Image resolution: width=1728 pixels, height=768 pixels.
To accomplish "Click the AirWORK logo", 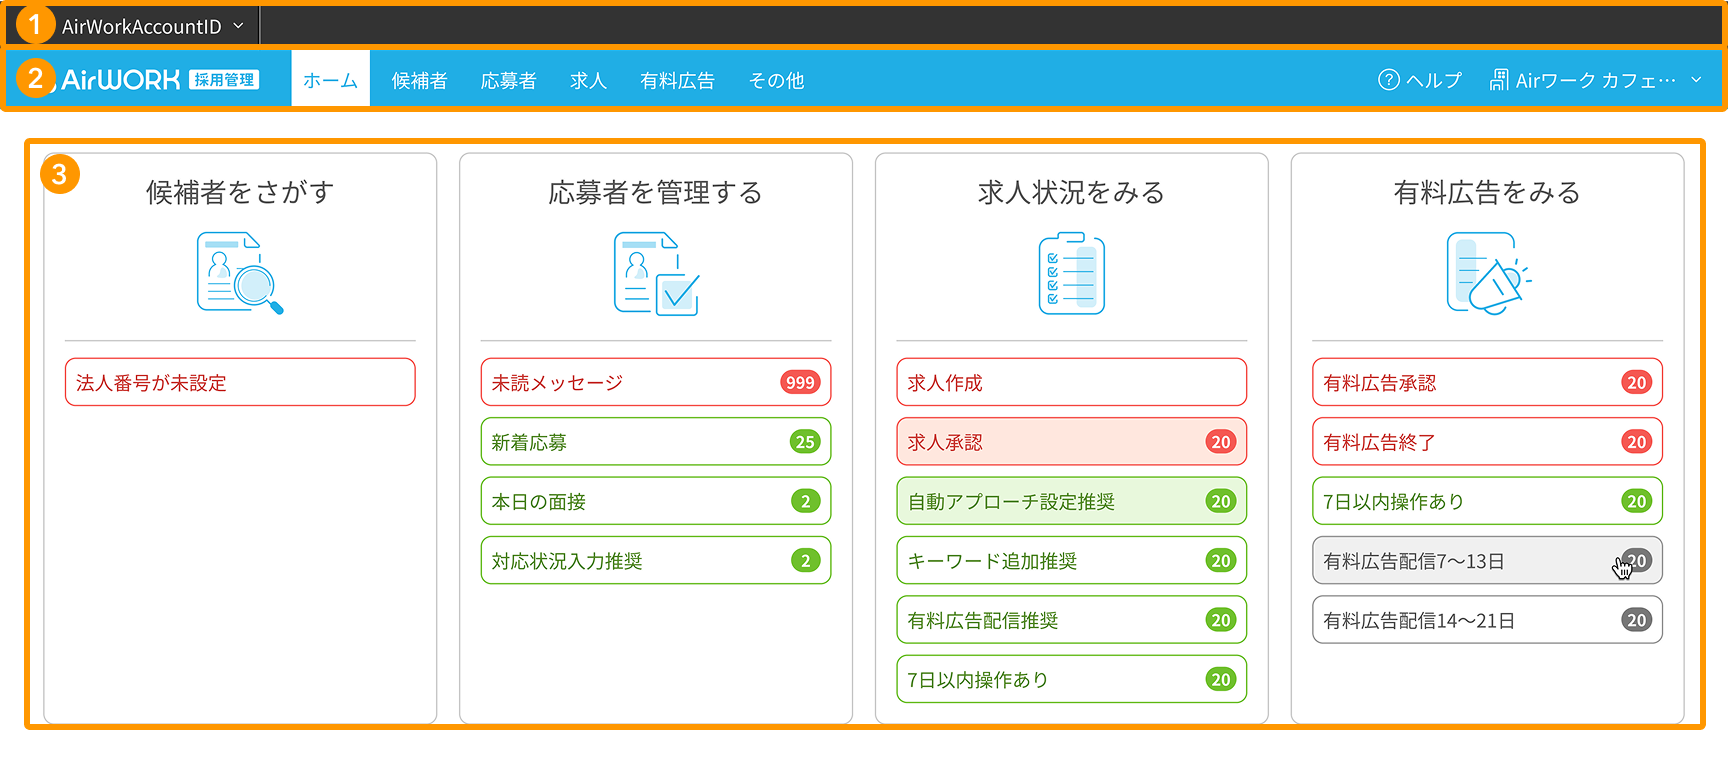I will pos(121,79).
